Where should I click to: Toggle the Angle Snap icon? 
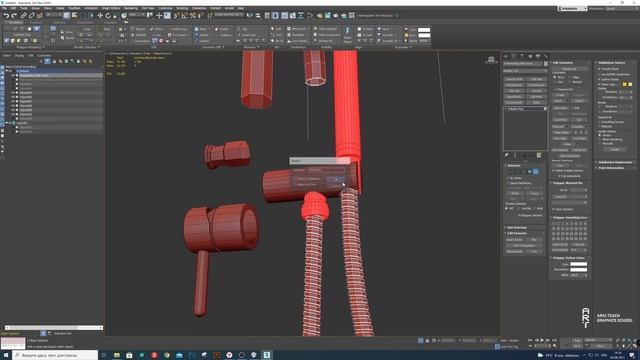point(184,16)
